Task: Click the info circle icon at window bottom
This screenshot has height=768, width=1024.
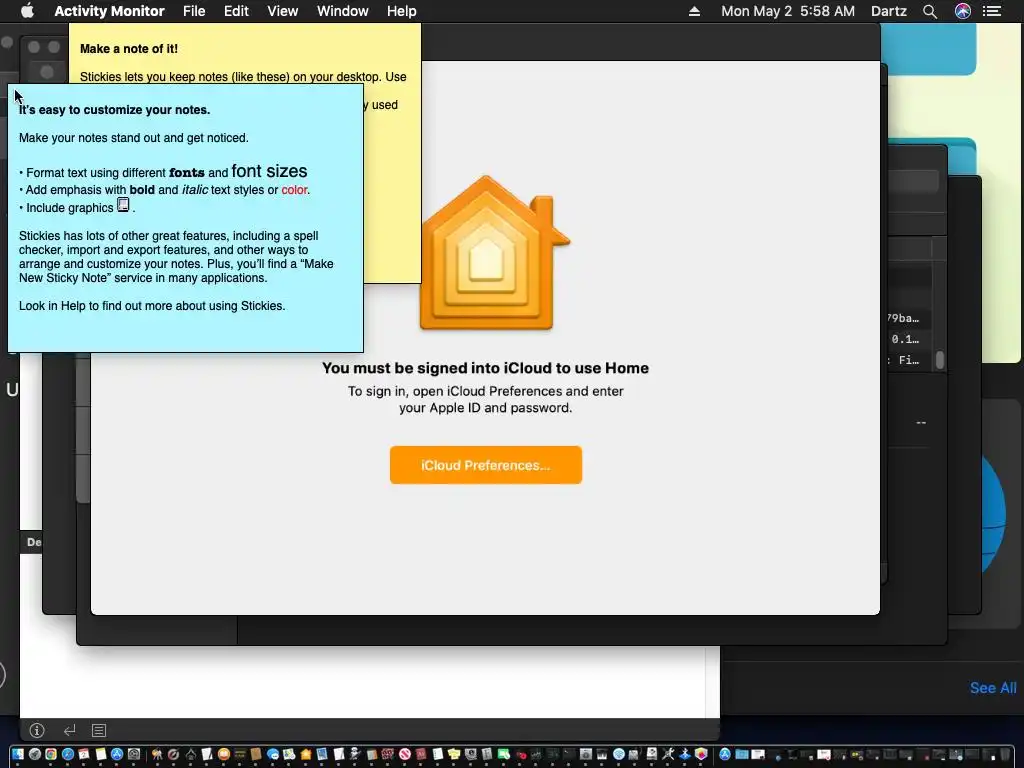Action: pos(37,730)
